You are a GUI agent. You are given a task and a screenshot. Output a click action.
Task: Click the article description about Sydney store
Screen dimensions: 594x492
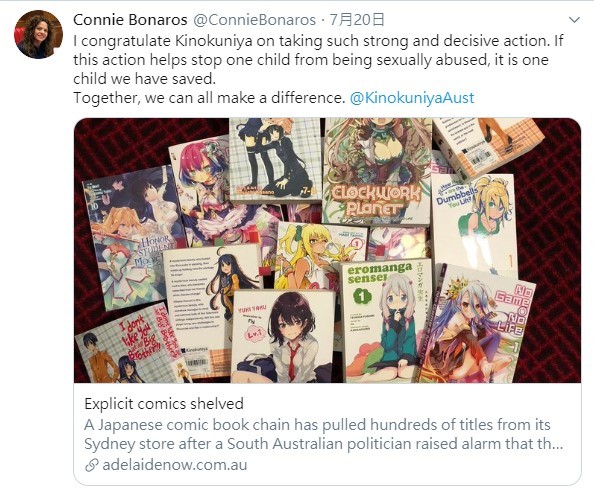pos(324,434)
